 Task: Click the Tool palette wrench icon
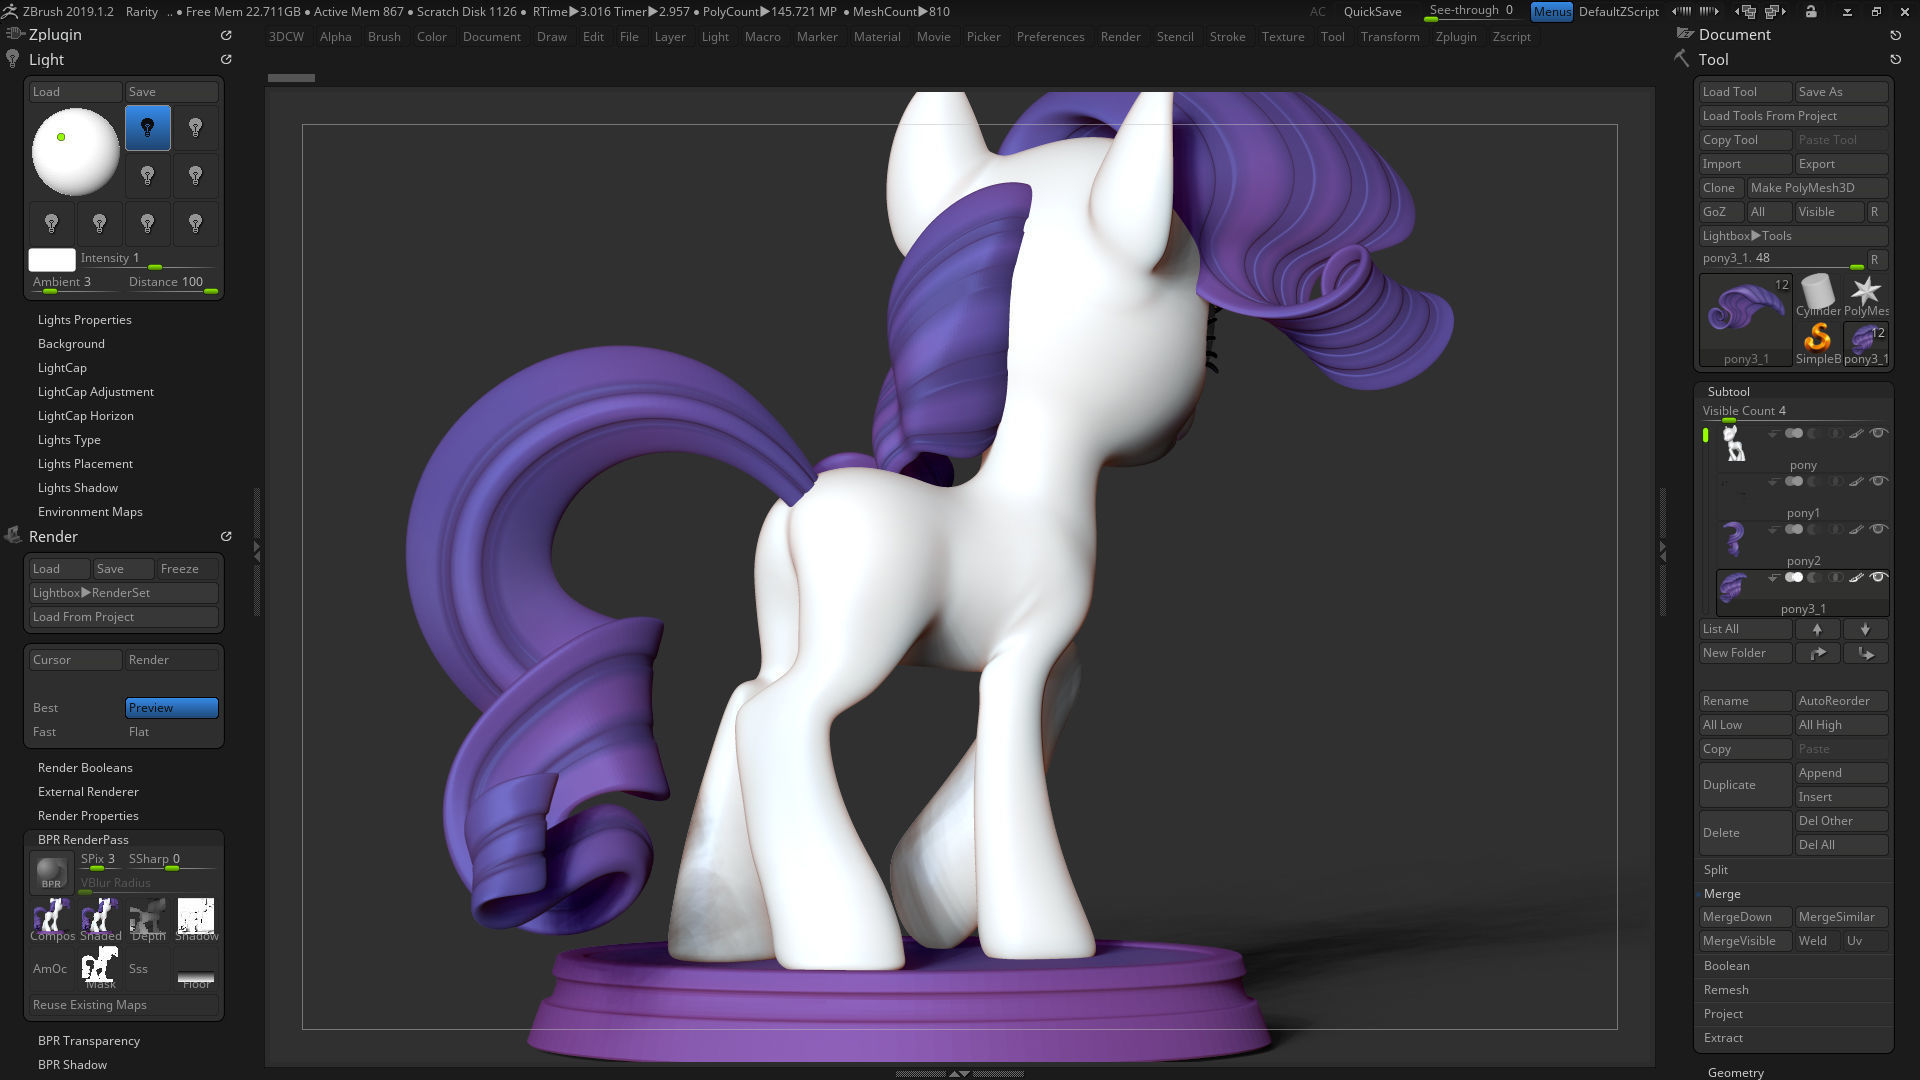(x=1683, y=59)
